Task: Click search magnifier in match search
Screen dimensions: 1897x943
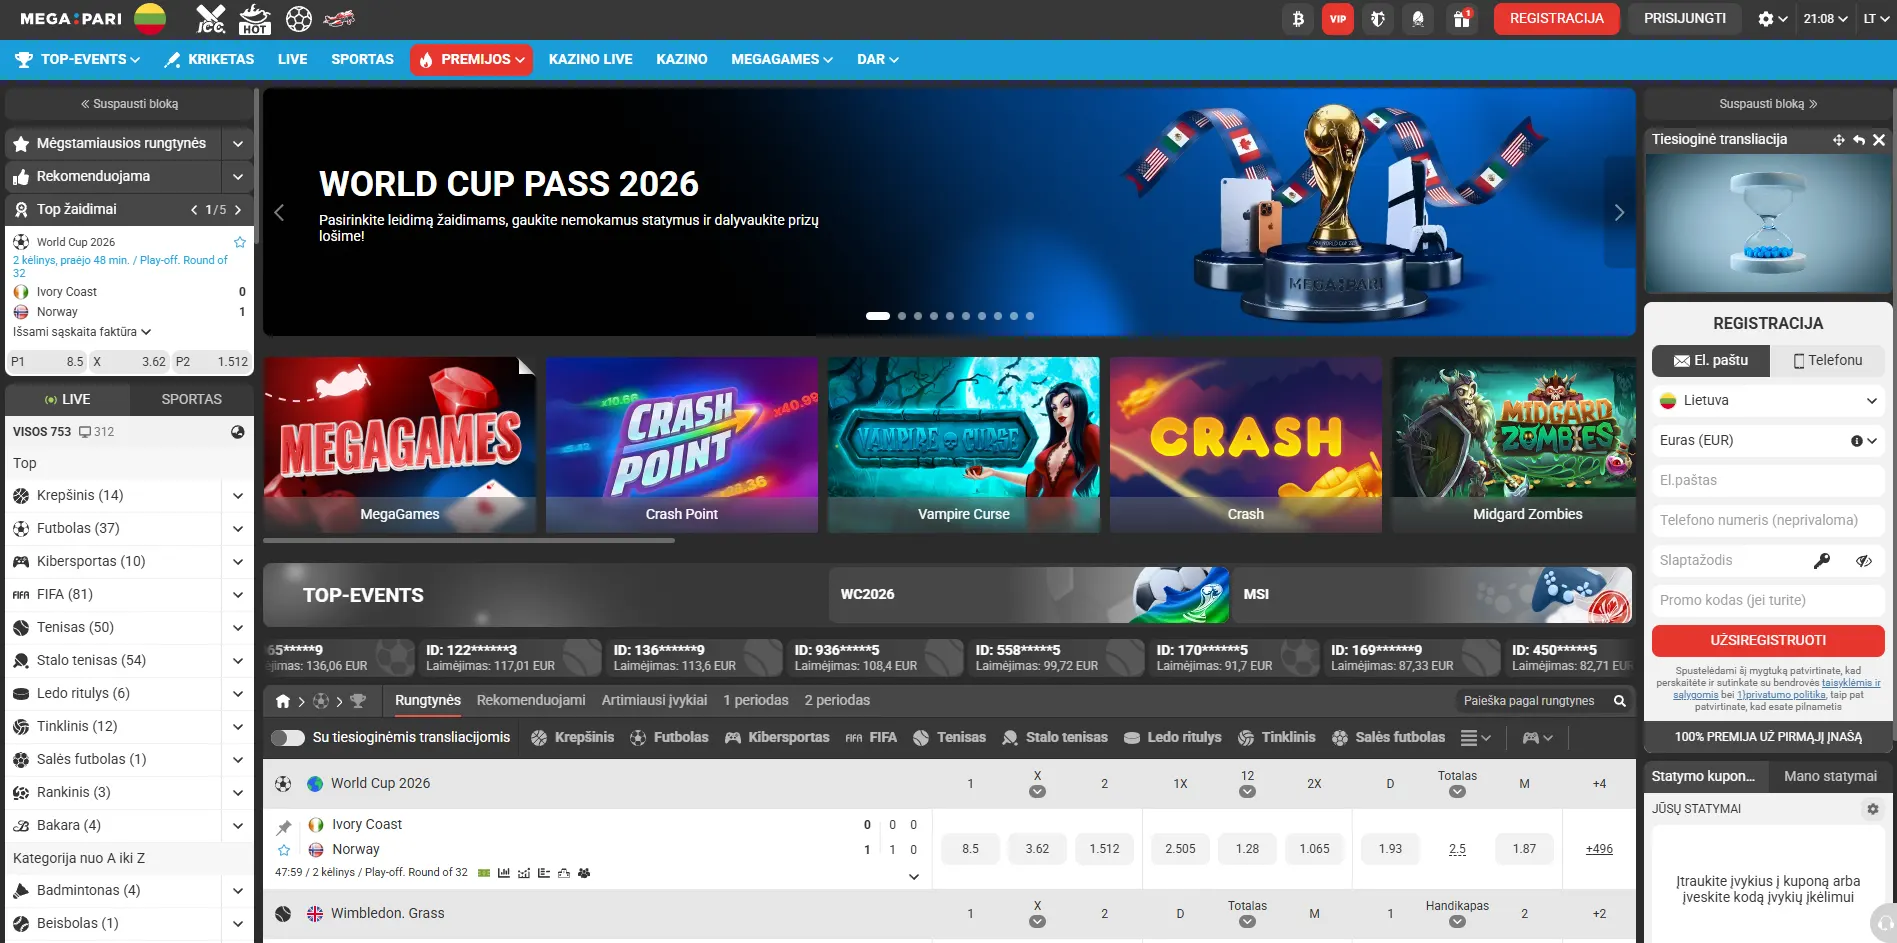Action: point(1619,701)
